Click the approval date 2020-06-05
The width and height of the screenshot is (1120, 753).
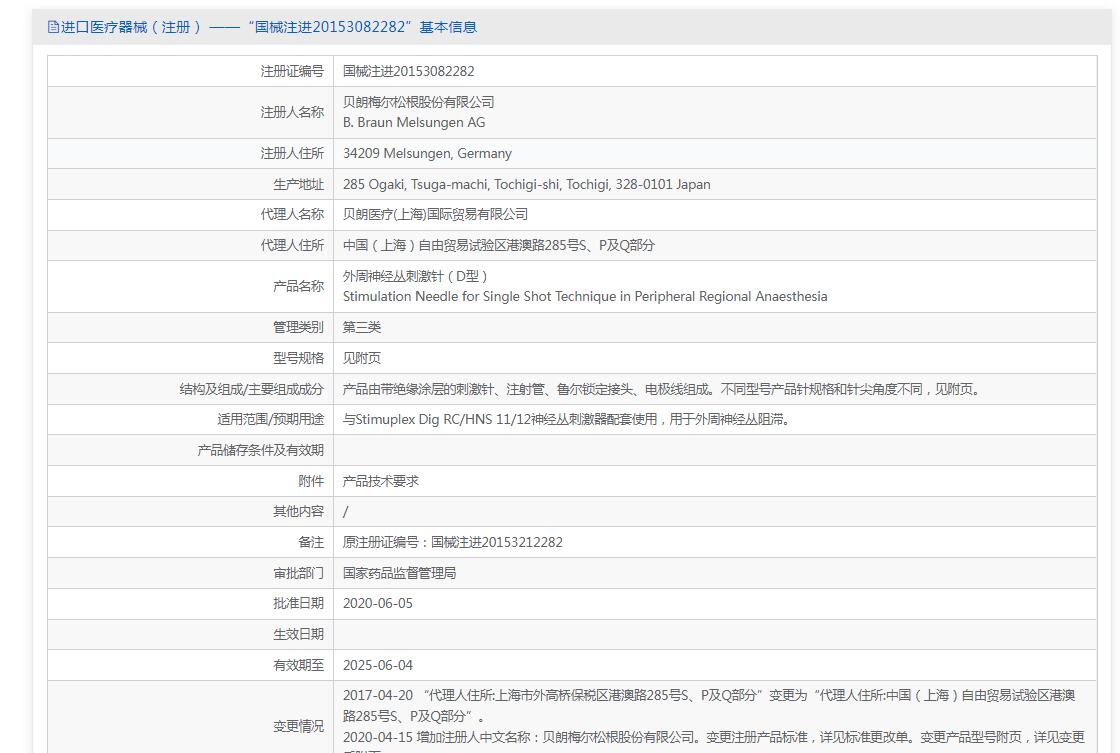(377, 603)
